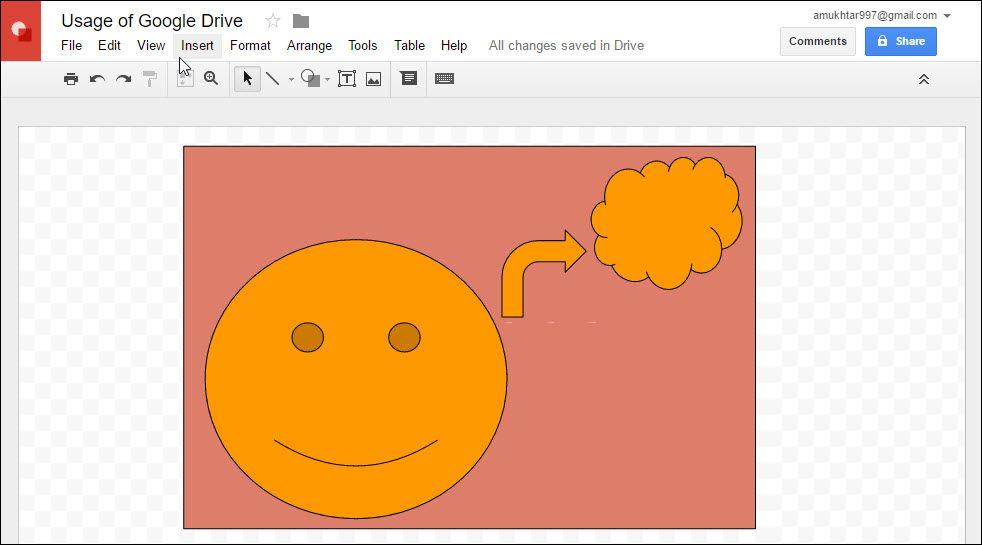The height and width of the screenshot is (545, 982).
Task: Star the Usage of Google Drive document
Action: (273, 21)
